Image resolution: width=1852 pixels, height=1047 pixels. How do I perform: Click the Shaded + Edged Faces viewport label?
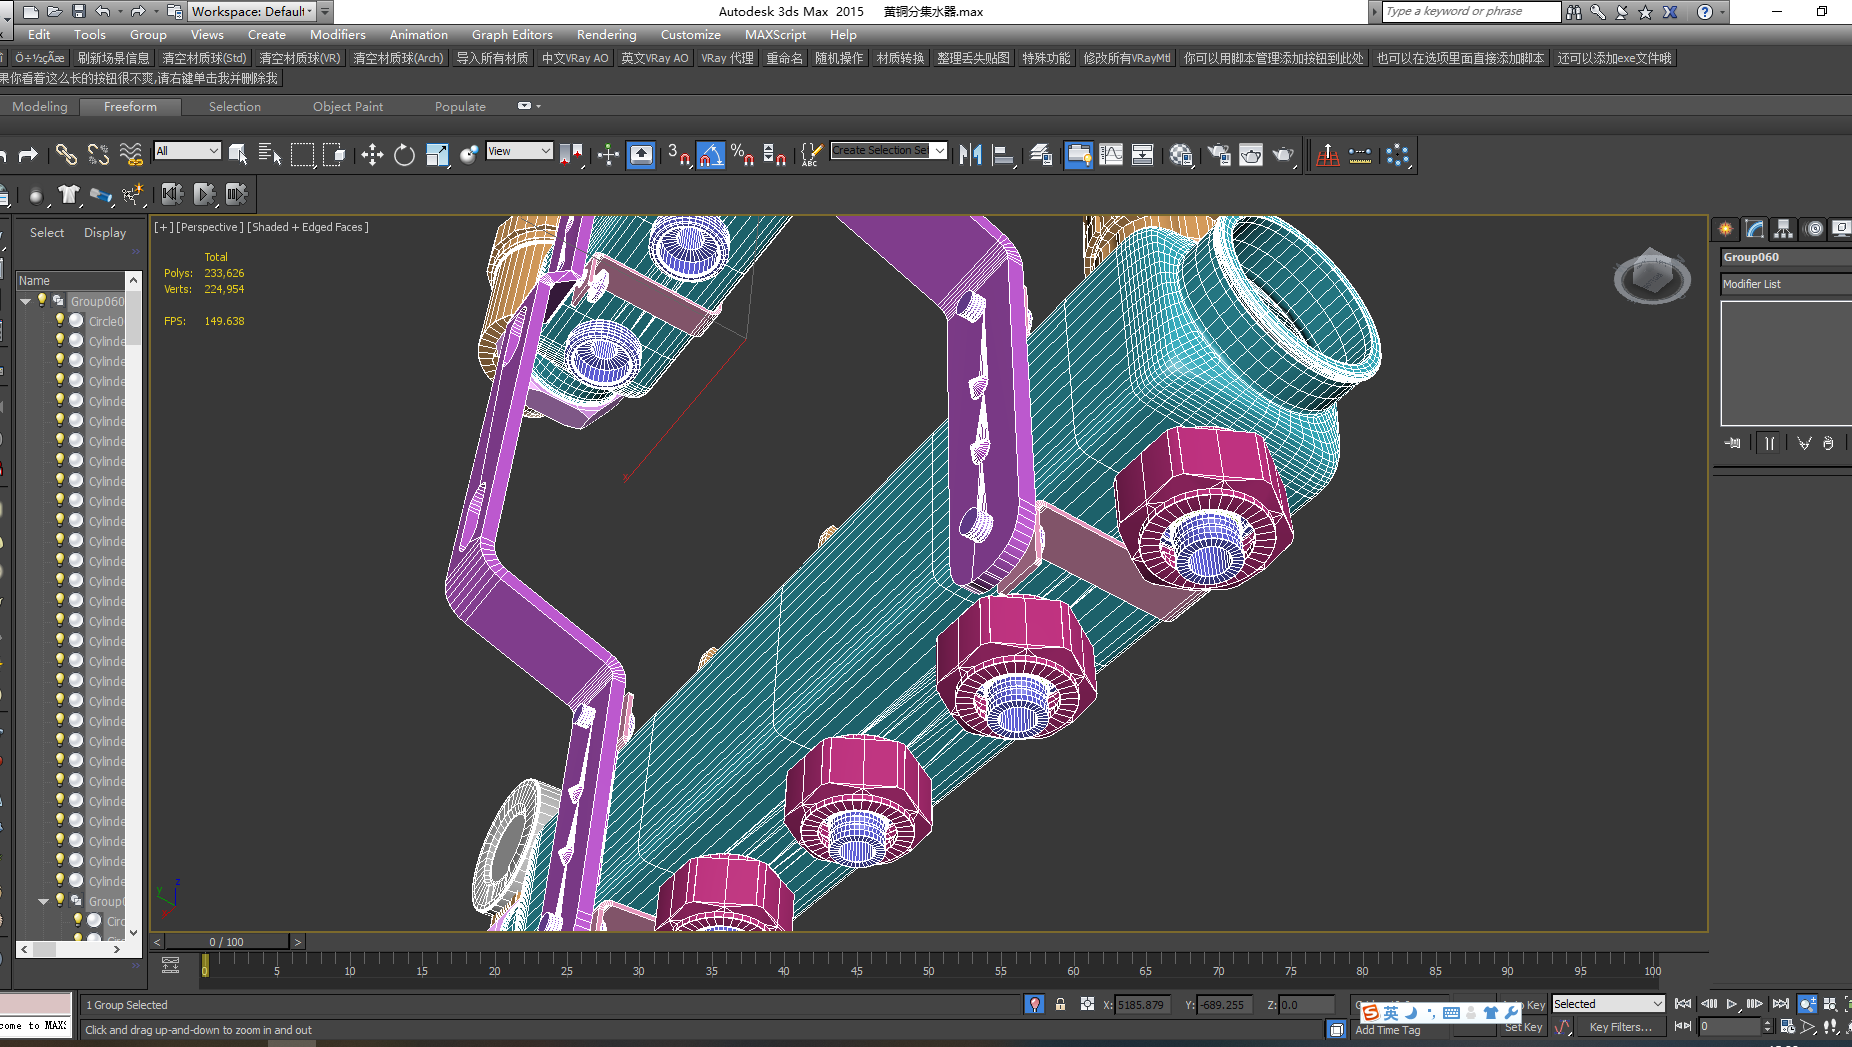click(308, 227)
